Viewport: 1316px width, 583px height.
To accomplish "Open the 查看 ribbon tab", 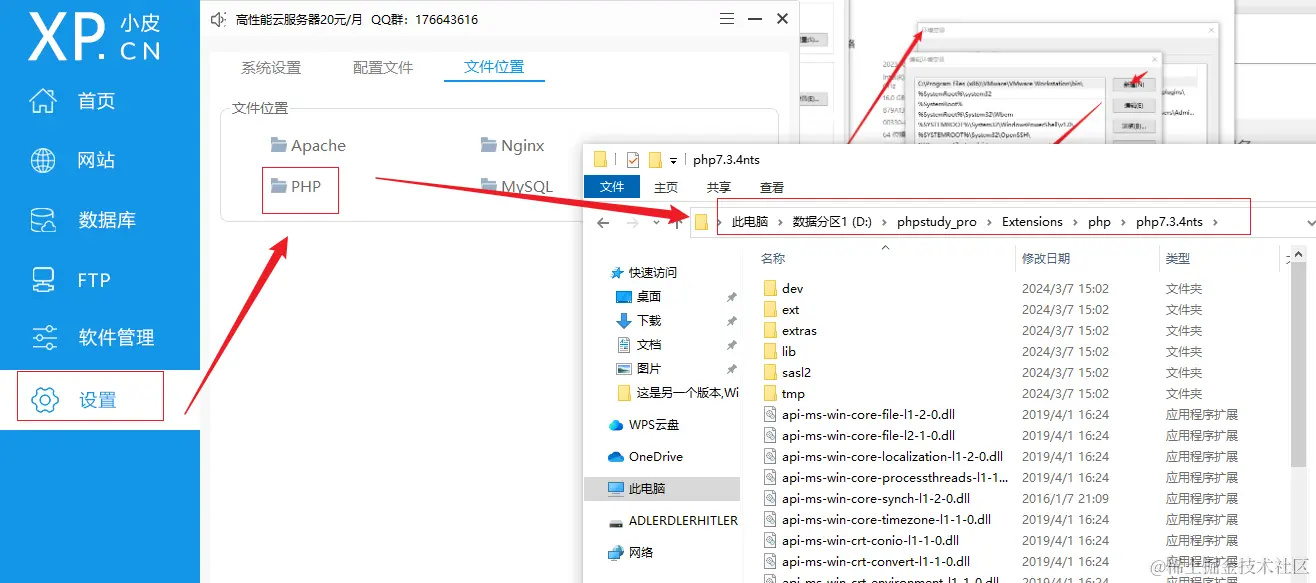I will tap(772, 187).
